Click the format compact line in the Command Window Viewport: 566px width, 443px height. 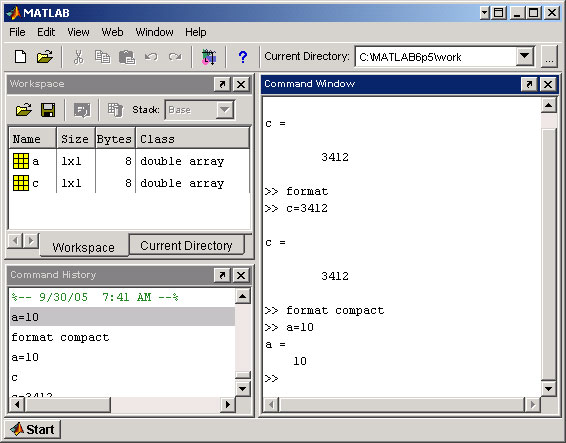click(325, 310)
